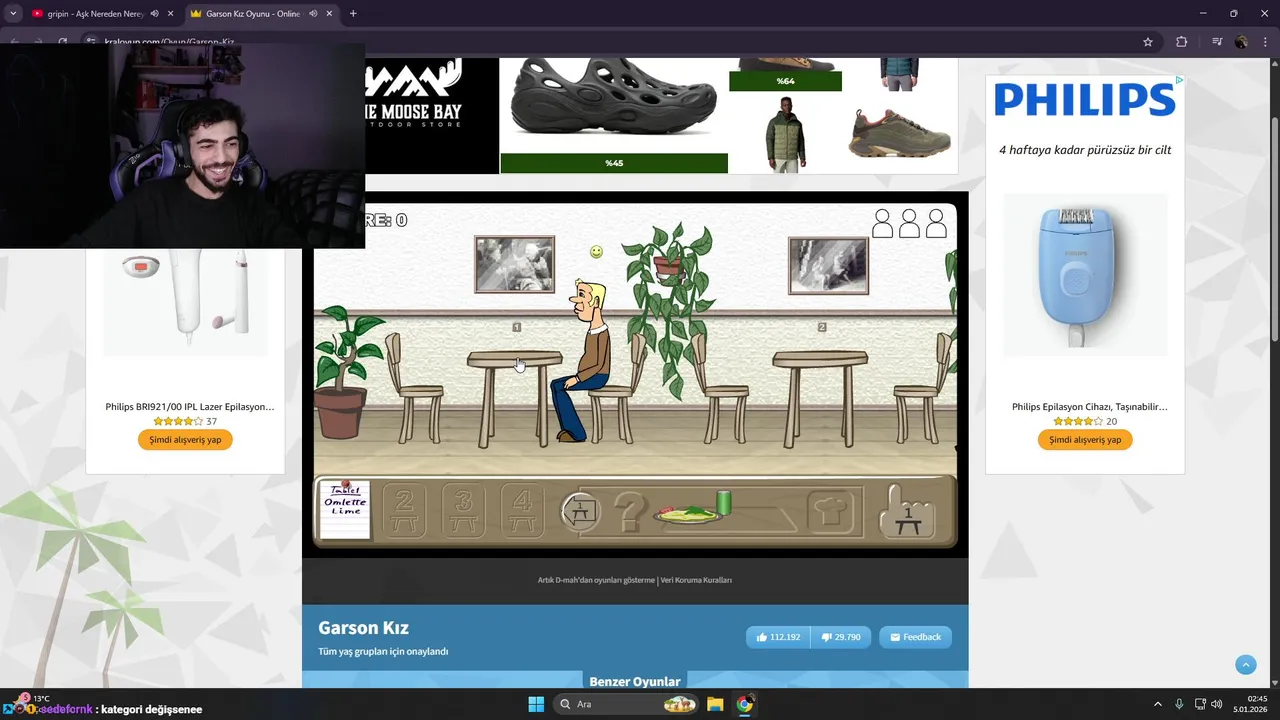
Task: Open the browser extensions puzzle icon
Action: pyautogui.click(x=1181, y=42)
